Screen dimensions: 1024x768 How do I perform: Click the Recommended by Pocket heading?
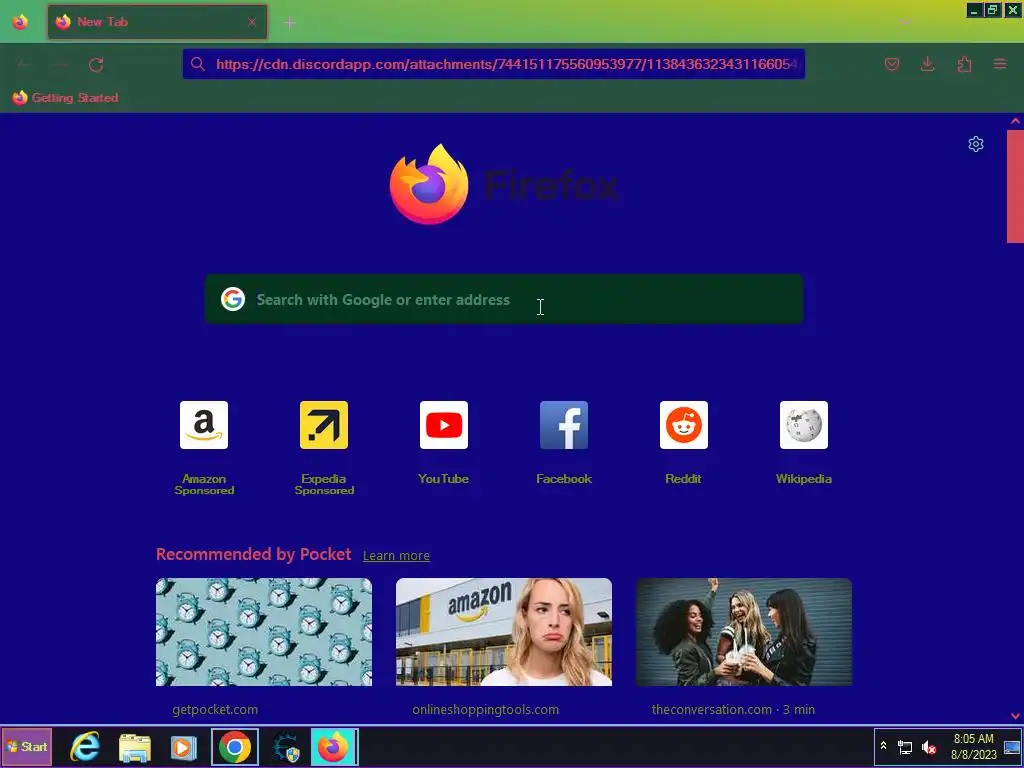(253, 554)
